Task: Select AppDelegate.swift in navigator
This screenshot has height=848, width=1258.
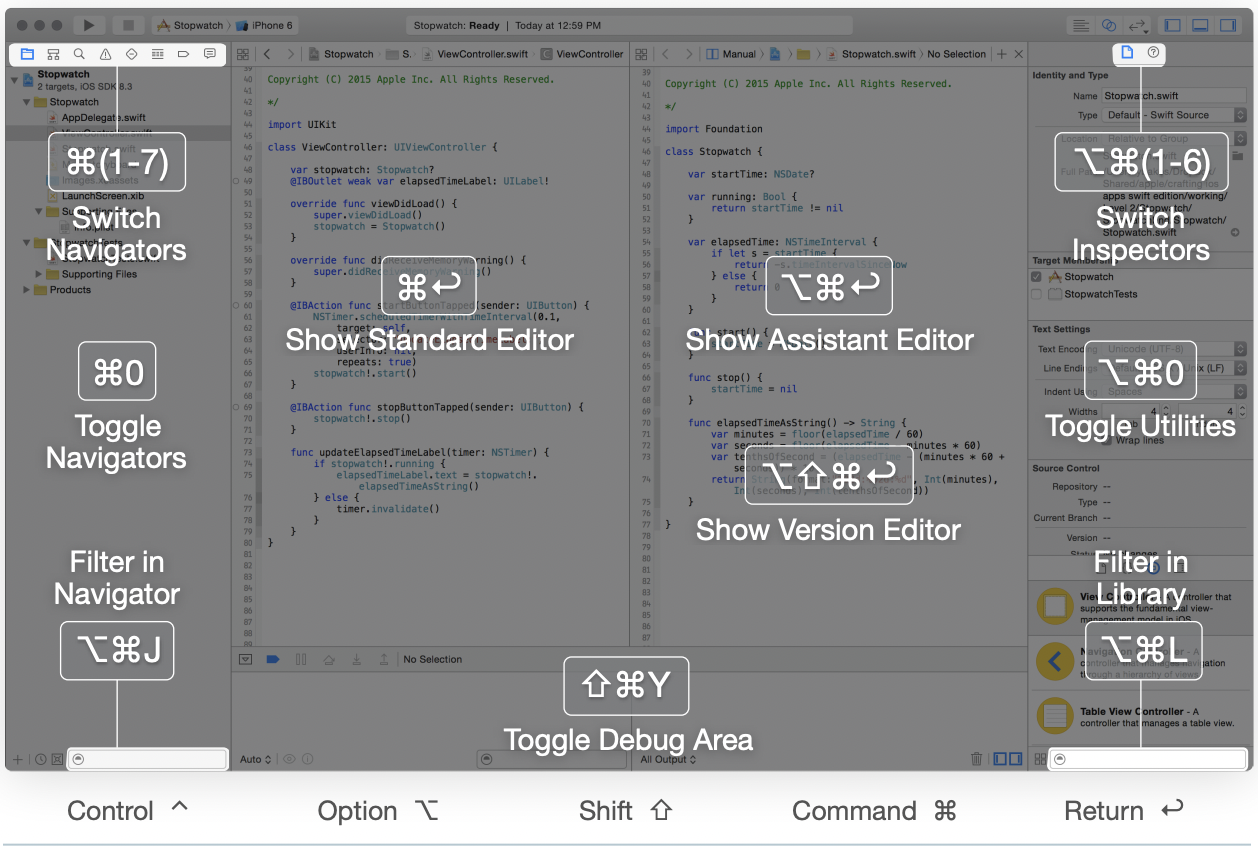Action: tap(103, 117)
